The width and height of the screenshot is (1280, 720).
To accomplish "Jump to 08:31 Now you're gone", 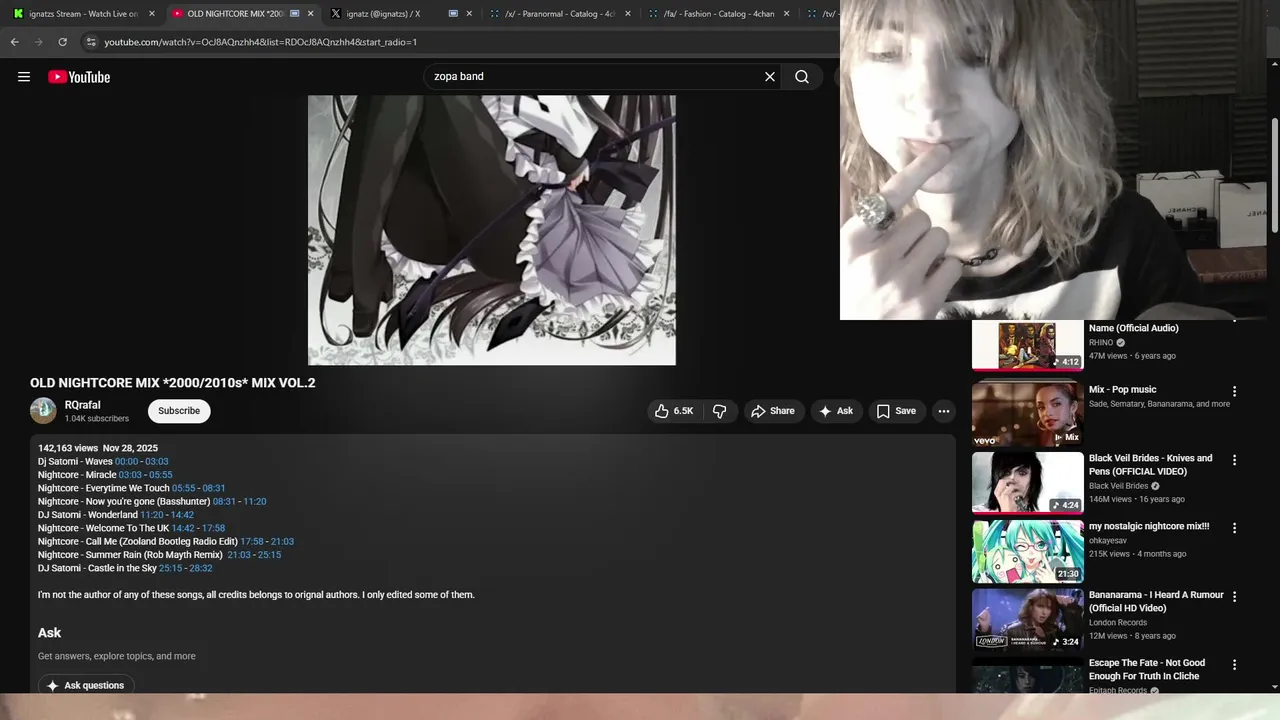I will (x=224, y=502).
